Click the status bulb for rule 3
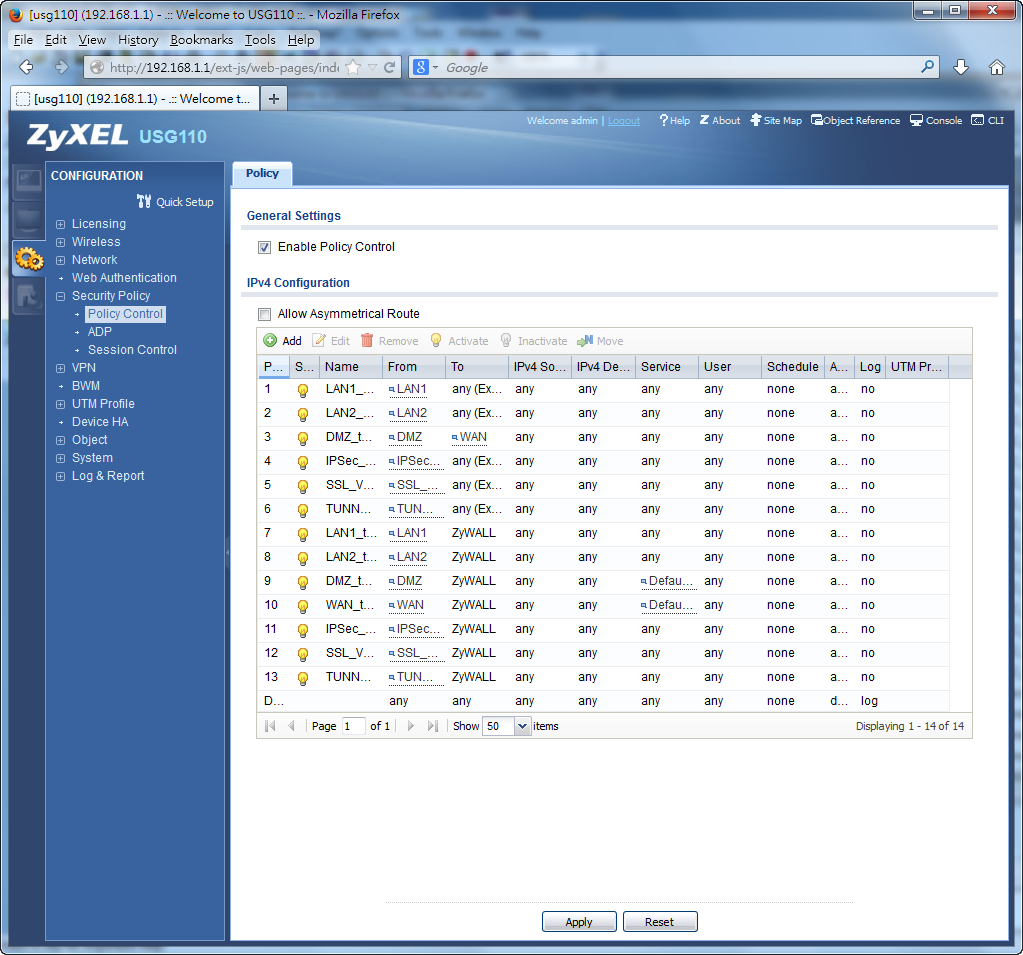This screenshot has height=955, width=1023. tap(303, 438)
